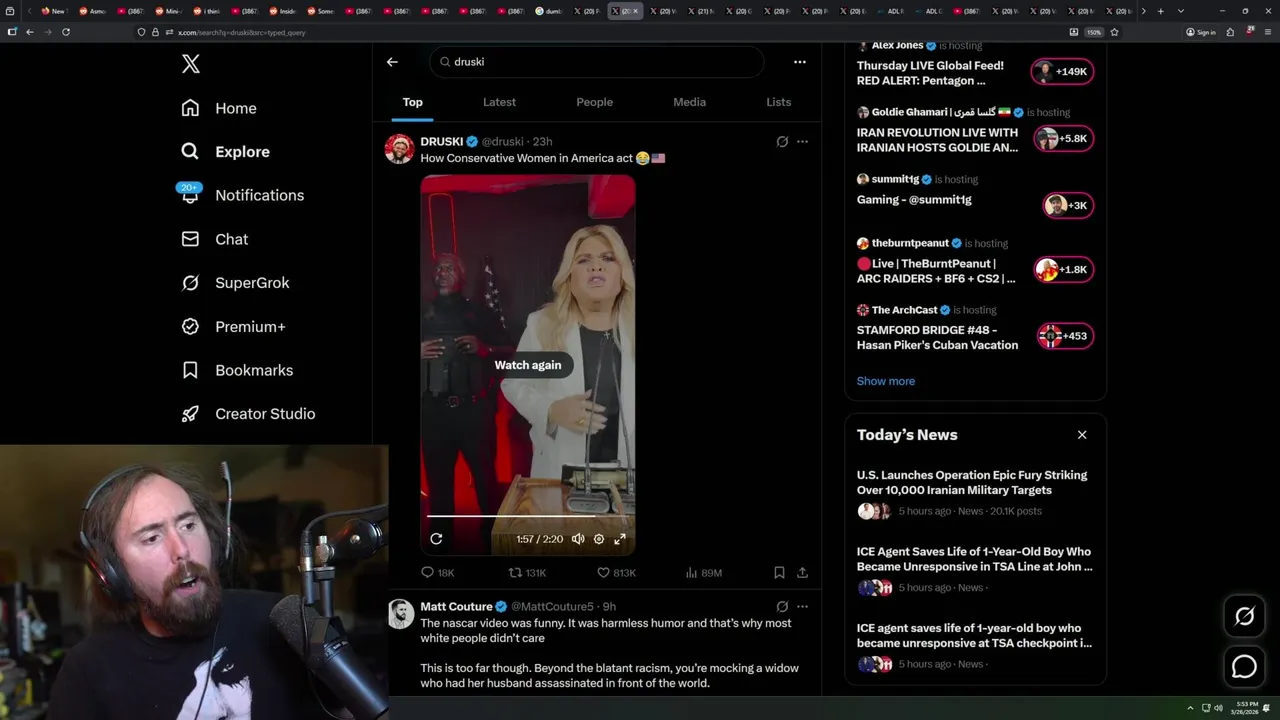The width and height of the screenshot is (1280, 720).
Task: Open Chat in the X sidebar
Action: [214, 239]
